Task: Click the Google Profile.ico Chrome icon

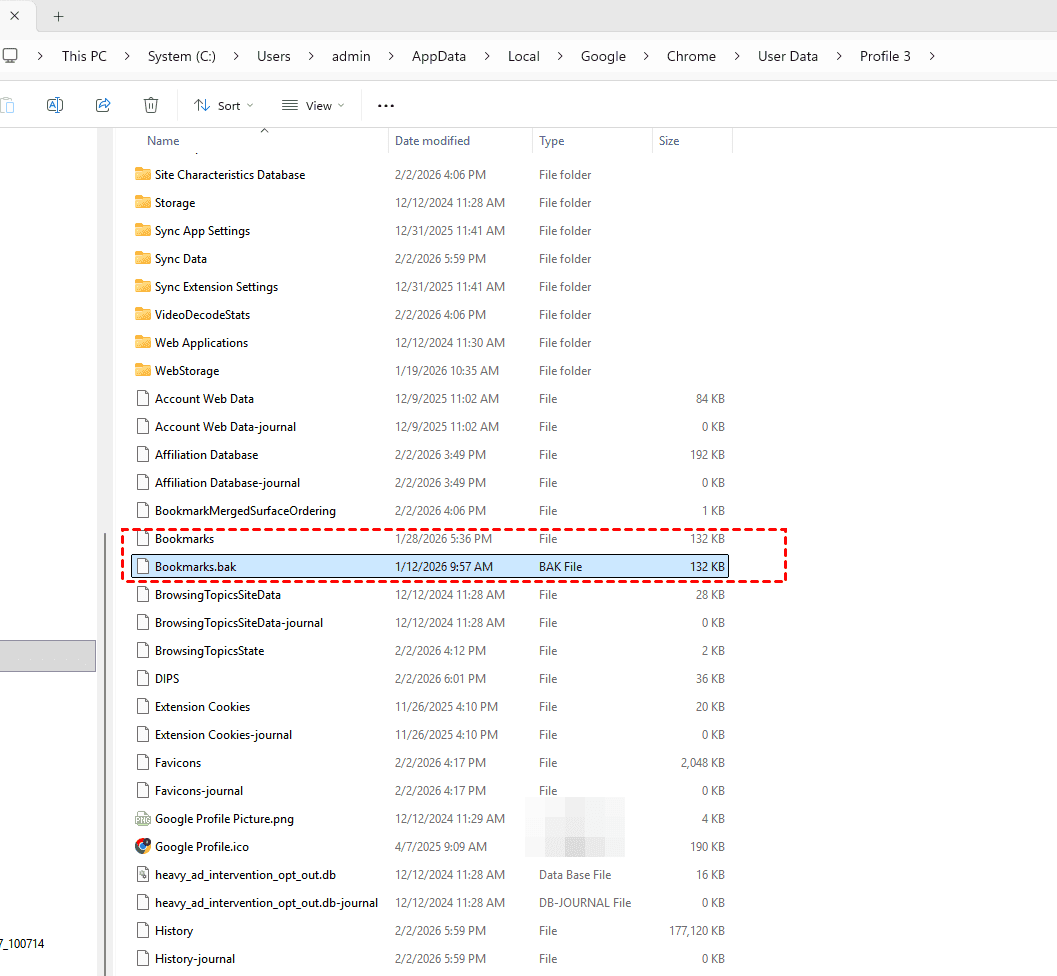Action: pos(142,846)
